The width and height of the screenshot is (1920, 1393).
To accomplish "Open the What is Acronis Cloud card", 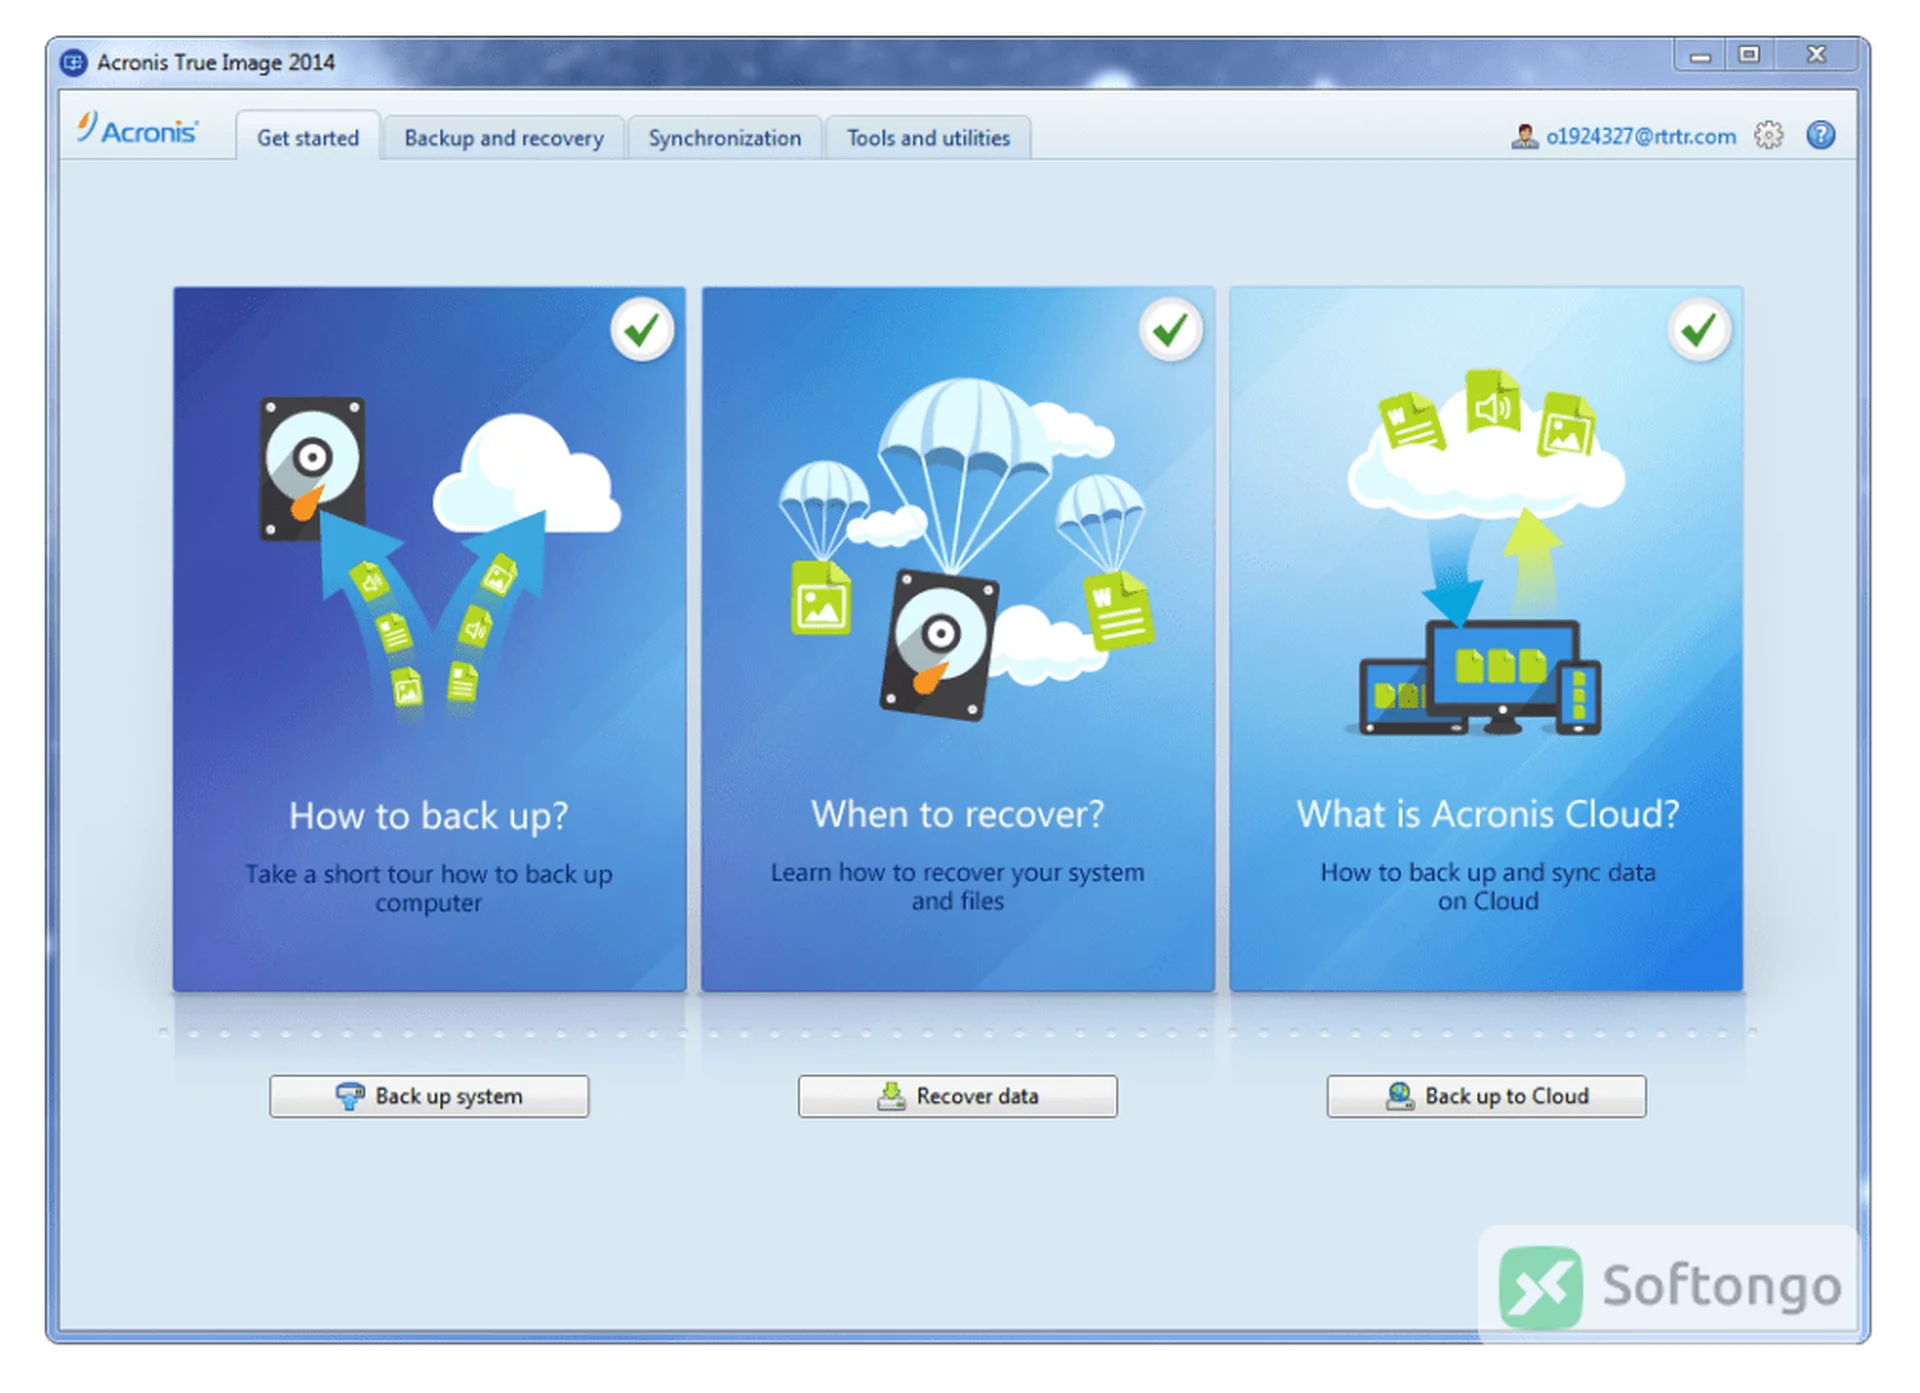I will (1486, 640).
